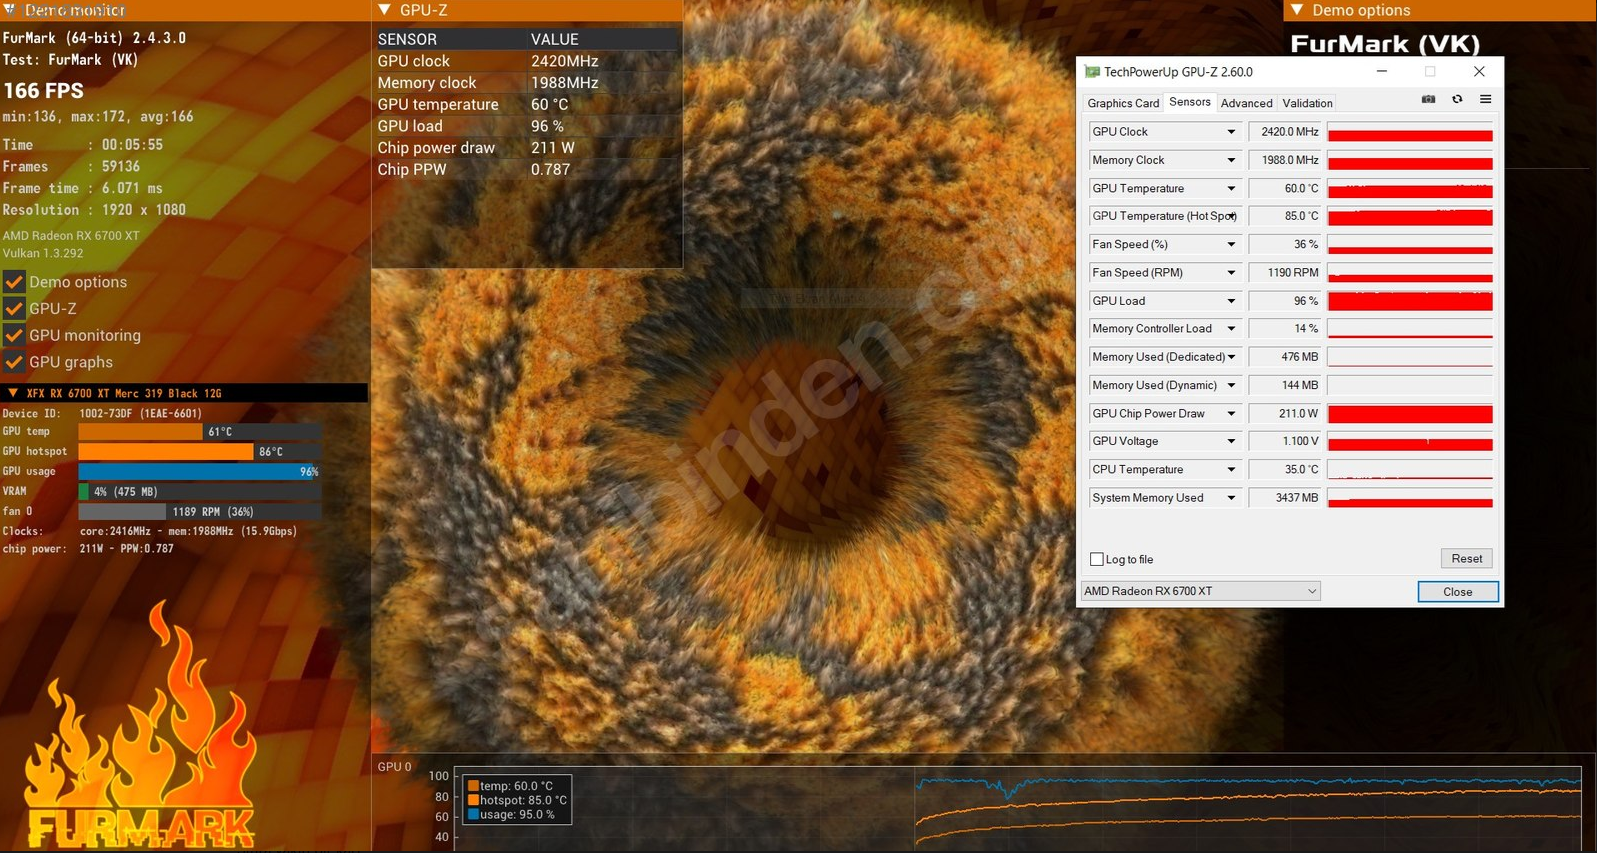Click the Chip power draw 211 W row
1597x853 pixels.
click(x=527, y=148)
